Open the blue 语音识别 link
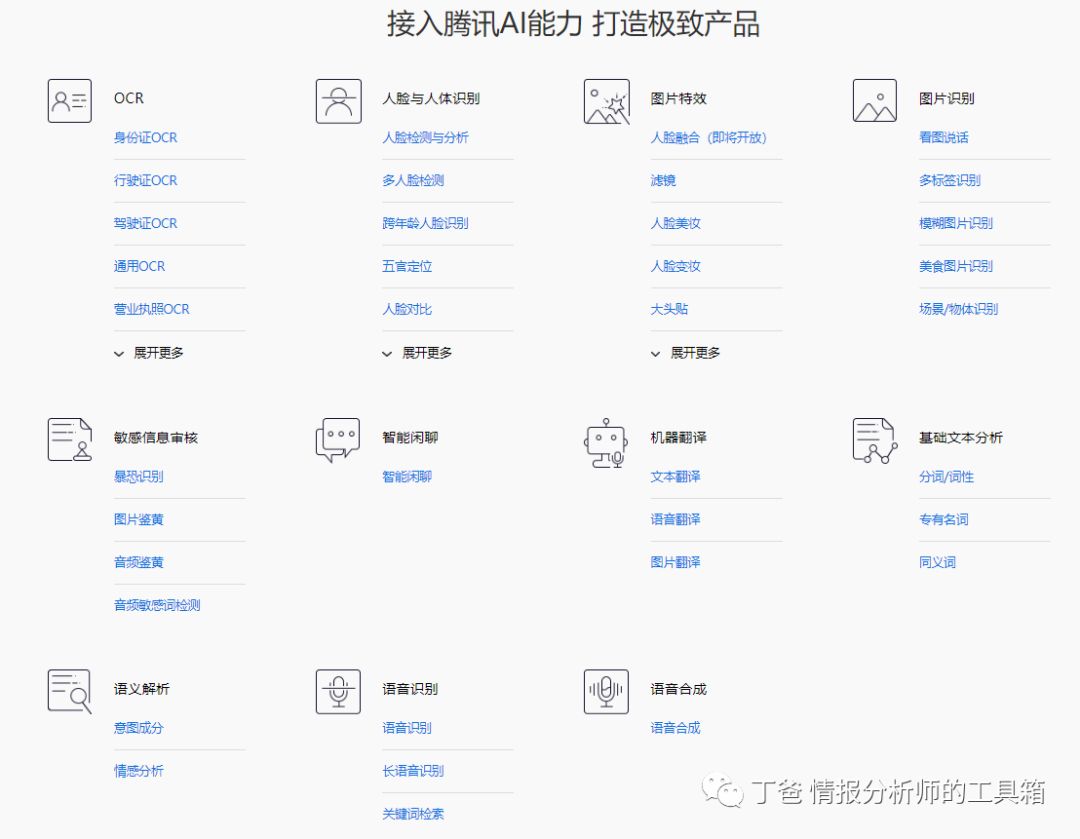This screenshot has width=1080, height=839. (x=407, y=728)
